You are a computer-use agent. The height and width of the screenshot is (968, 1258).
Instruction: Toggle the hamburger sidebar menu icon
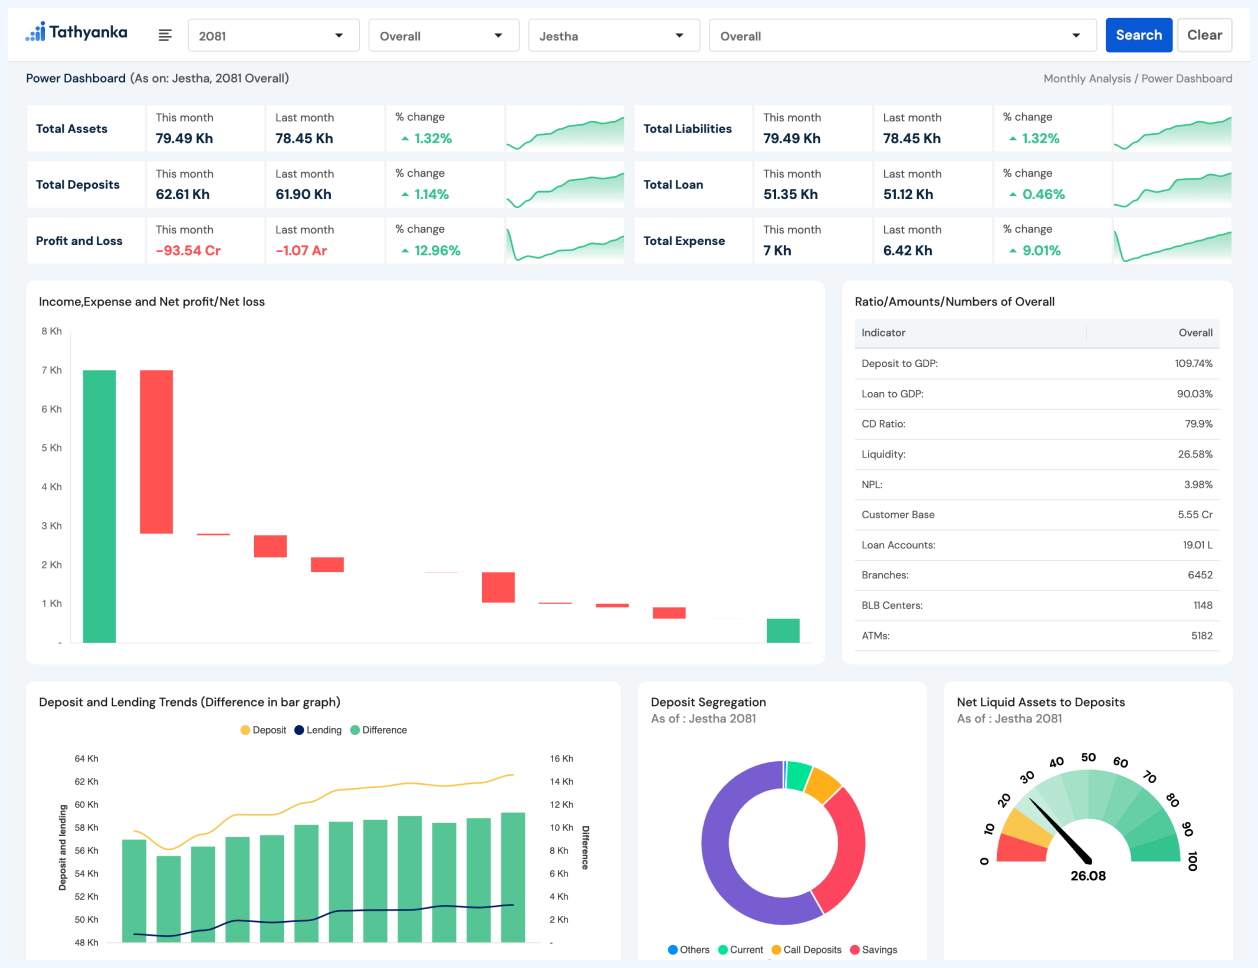click(x=165, y=36)
